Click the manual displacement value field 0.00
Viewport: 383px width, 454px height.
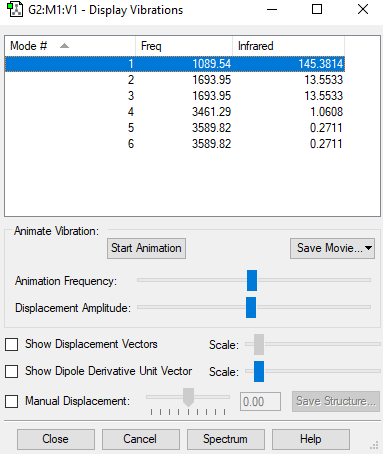(x=260, y=401)
